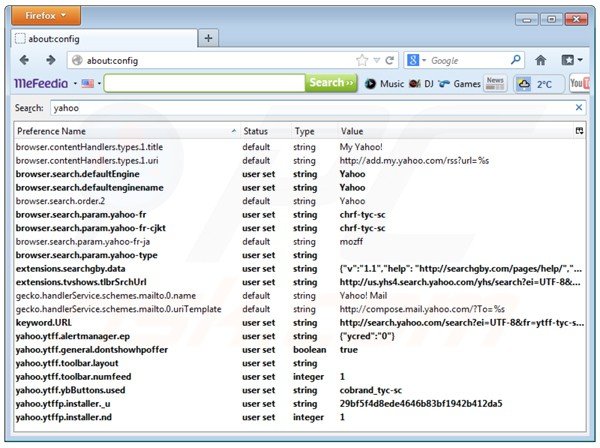Select browser.search.param.yahoo-fr preference
This screenshot has width=600, height=448.
300,215
